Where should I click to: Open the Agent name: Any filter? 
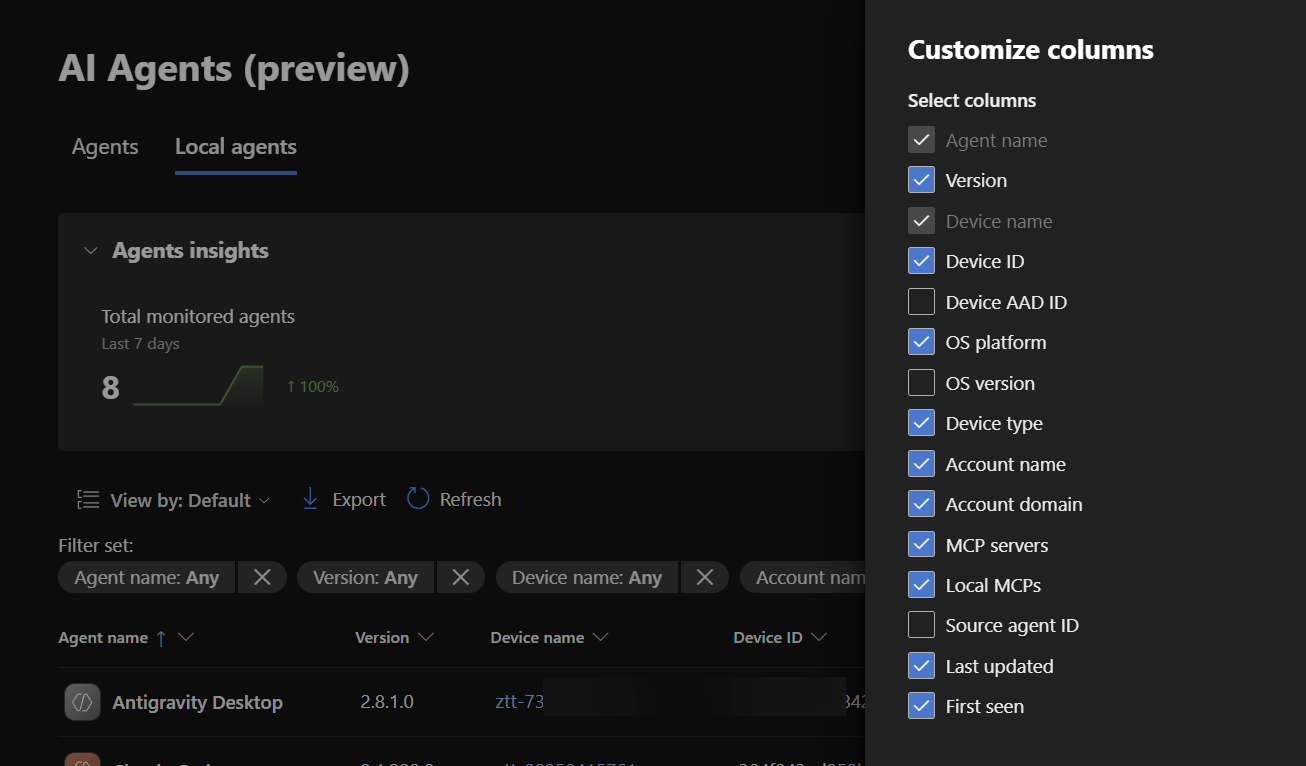(147, 577)
